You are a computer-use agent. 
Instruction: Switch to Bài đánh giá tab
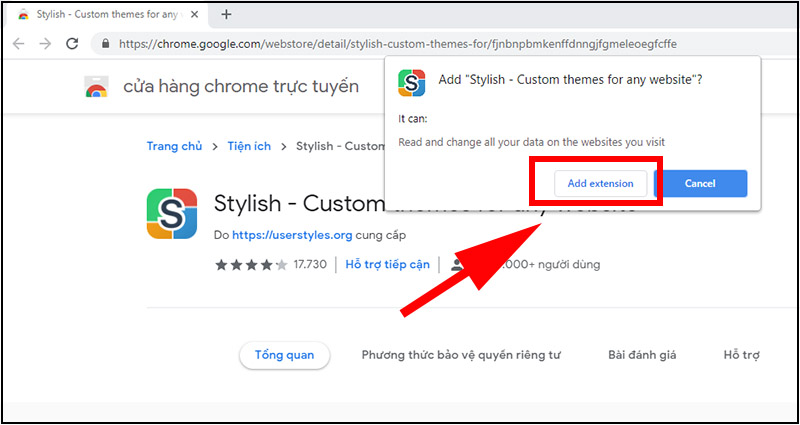[x=642, y=355]
